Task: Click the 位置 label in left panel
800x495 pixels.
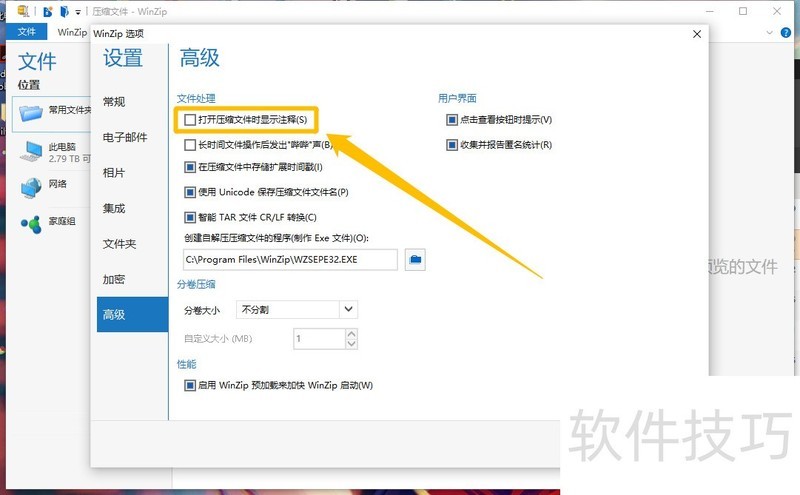Action: [29, 85]
